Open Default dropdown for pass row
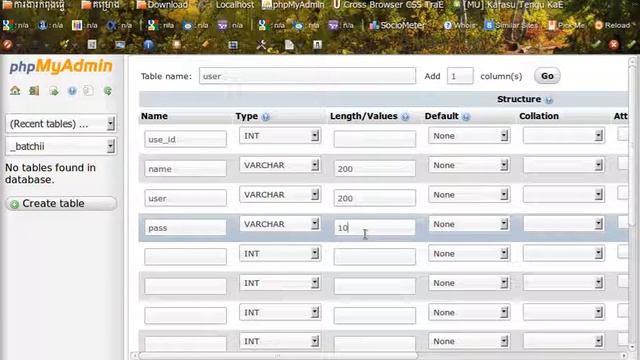 coord(469,224)
